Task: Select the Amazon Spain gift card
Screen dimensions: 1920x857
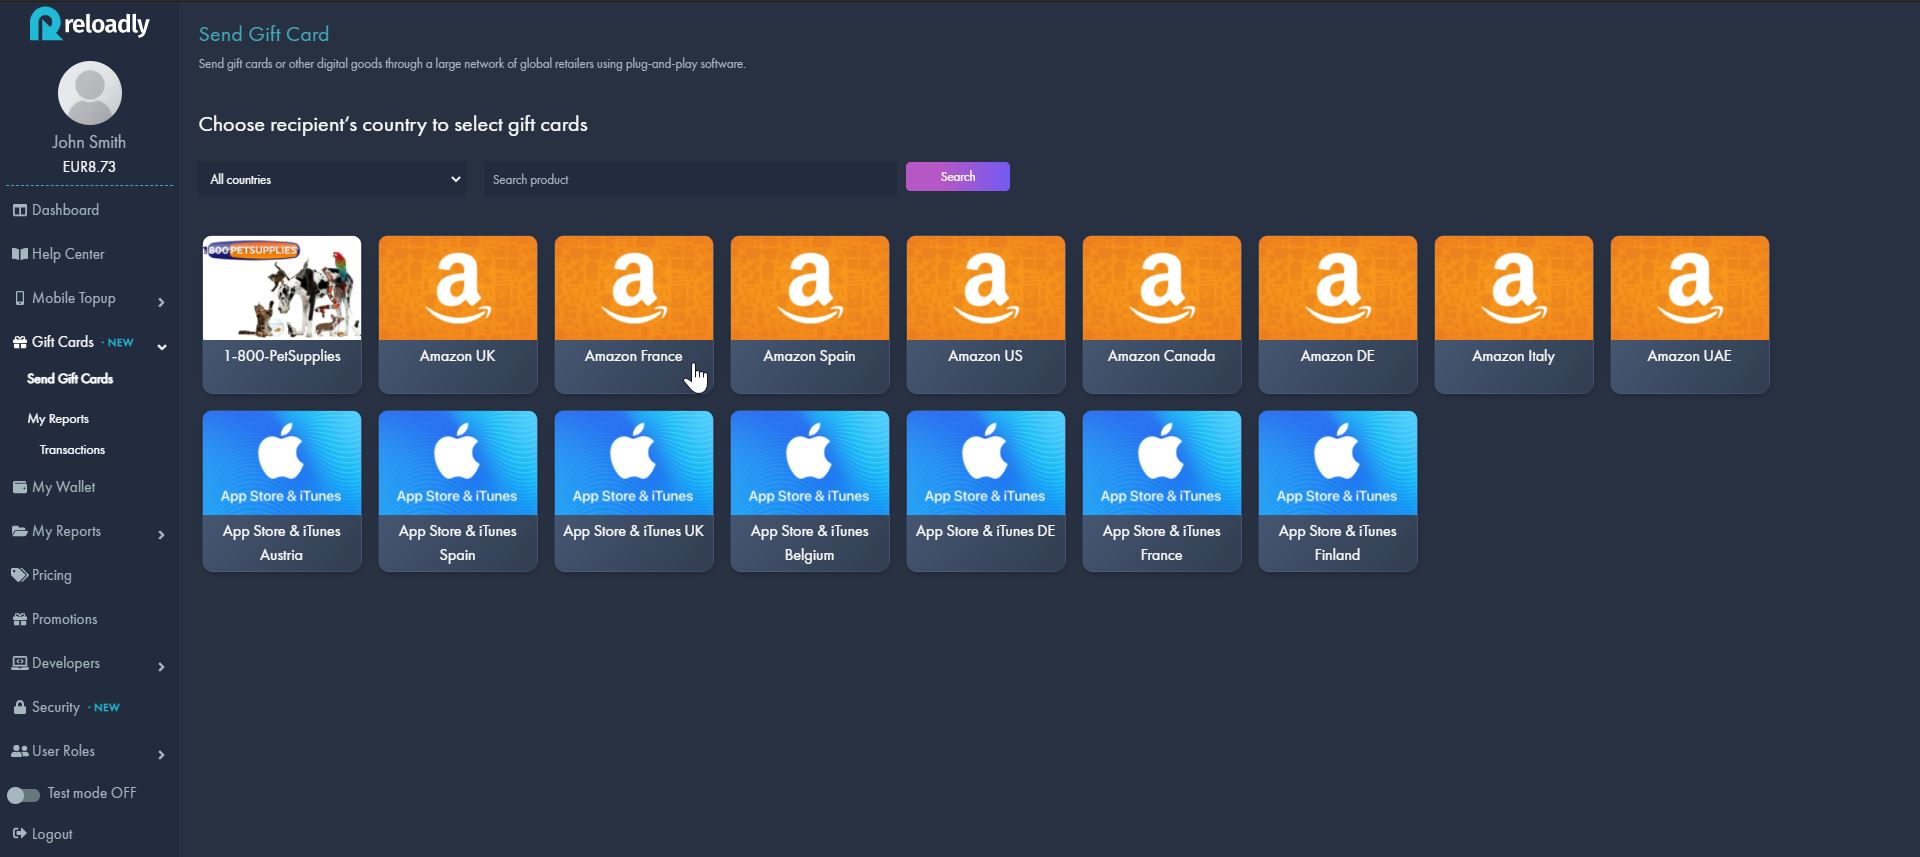Action: (x=810, y=314)
